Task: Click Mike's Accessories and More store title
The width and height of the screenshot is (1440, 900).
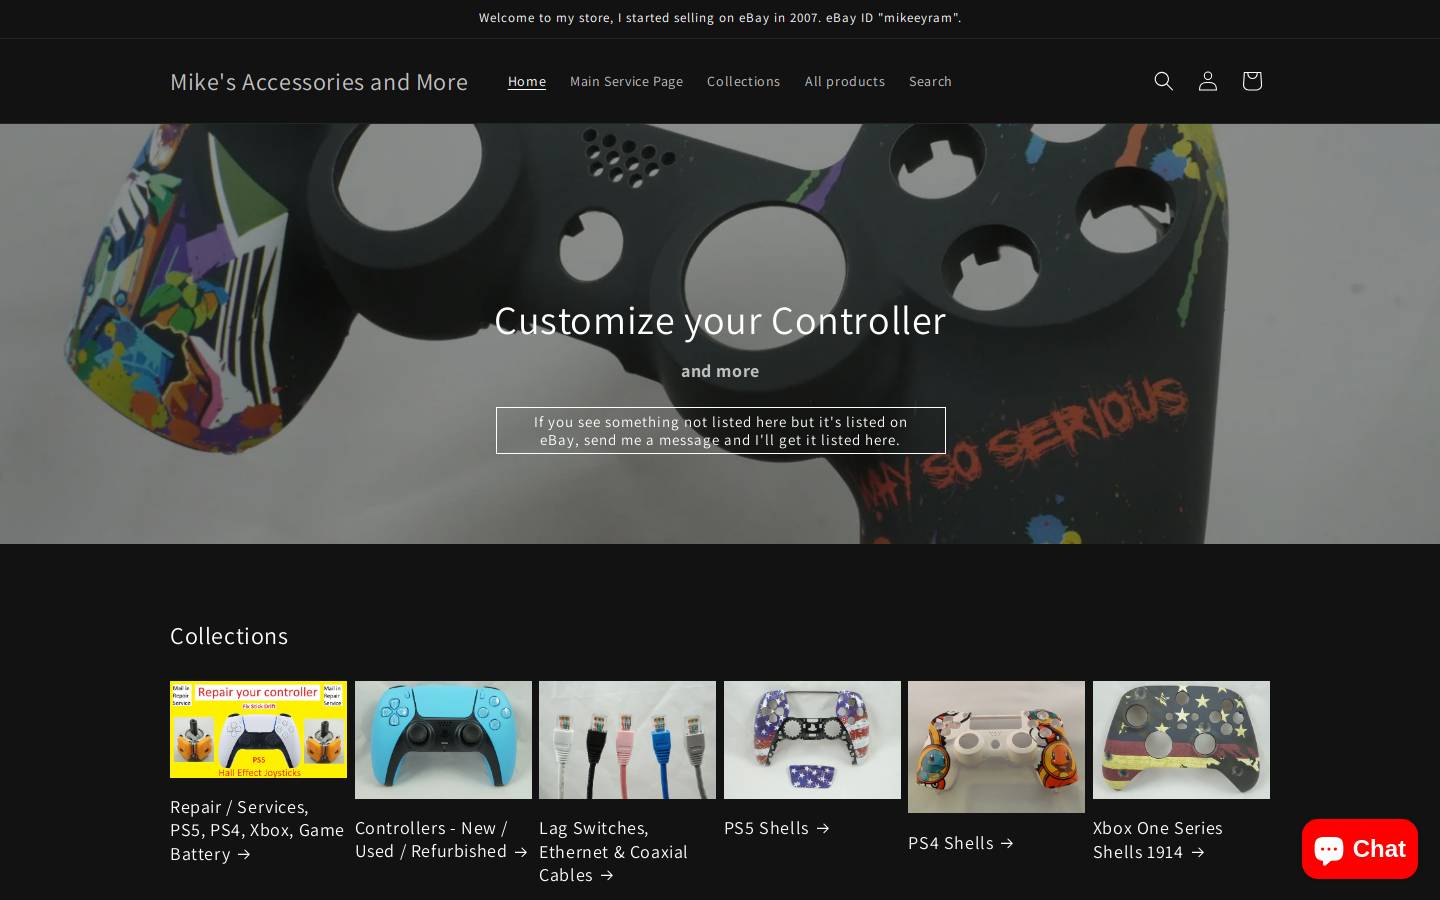Action: pos(319,81)
